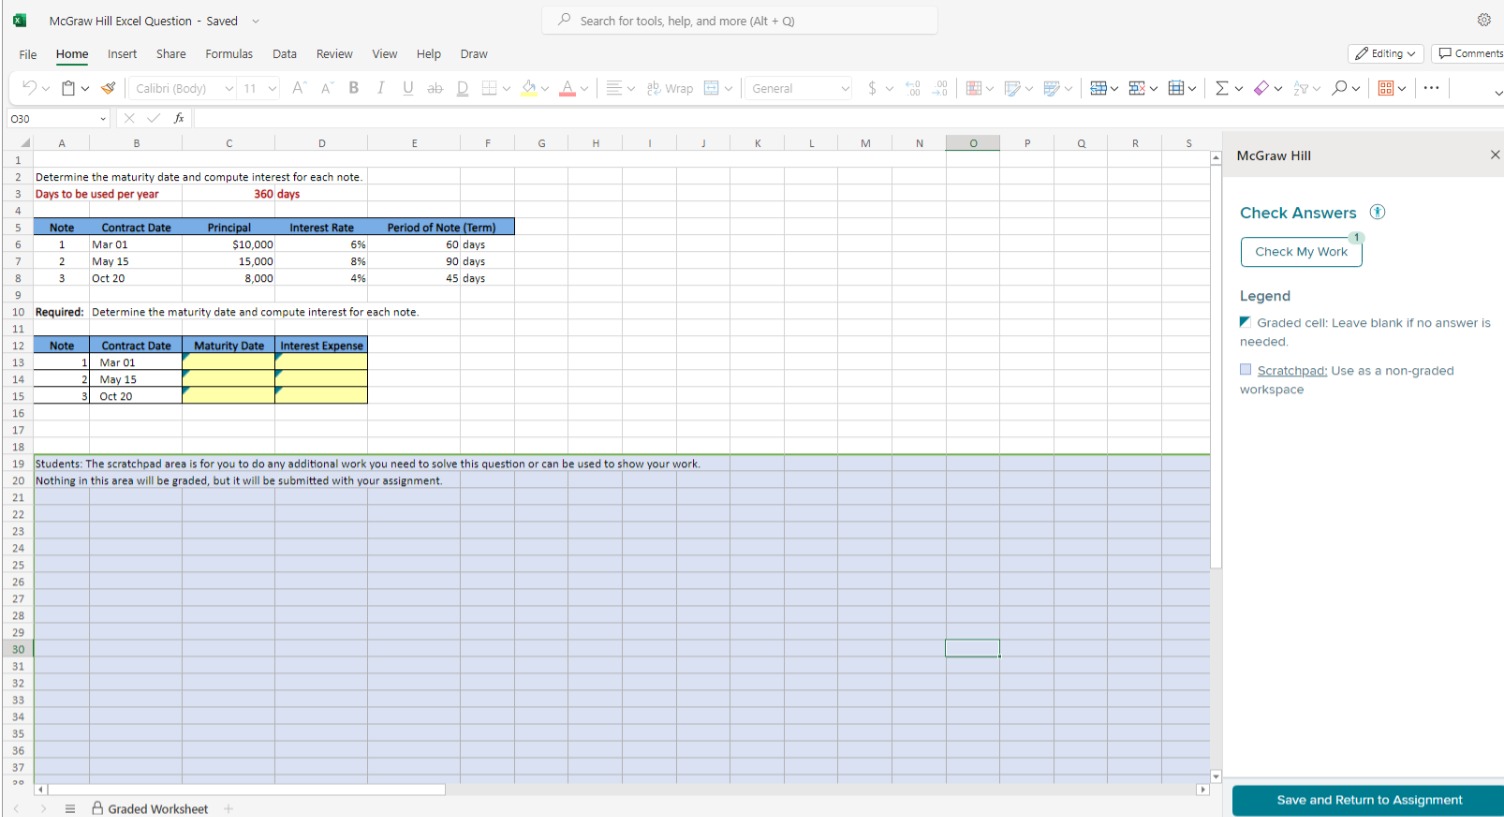Select the Format Painter tool
The image size is (1504, 817).
108,88
